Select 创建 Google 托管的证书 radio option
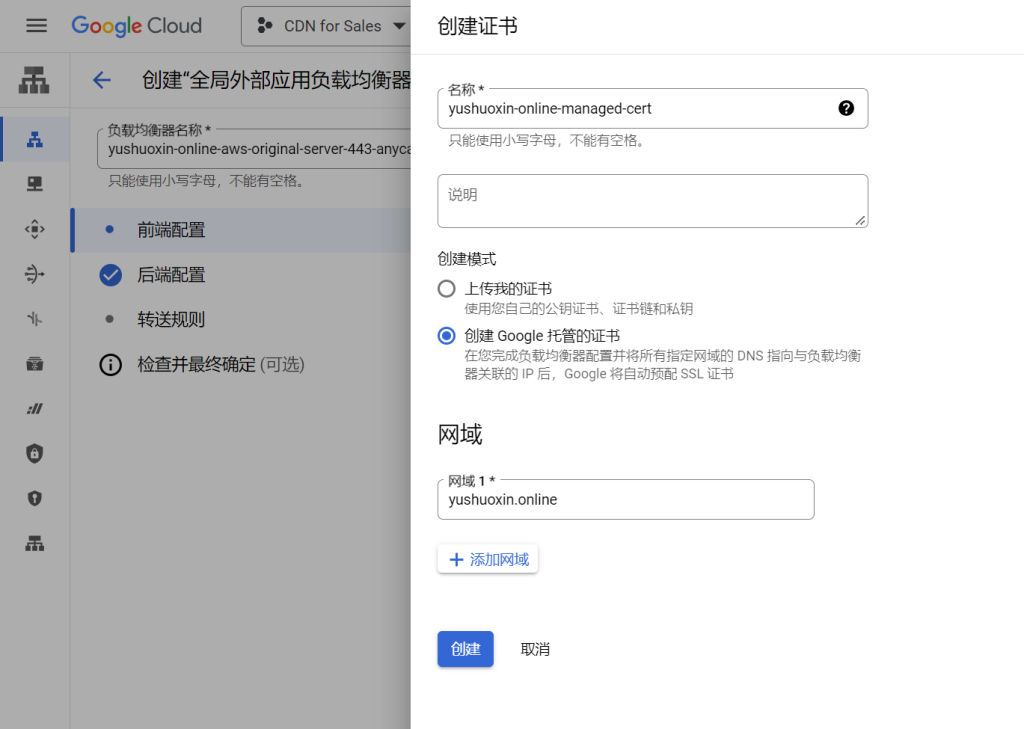 pos(447,336)
